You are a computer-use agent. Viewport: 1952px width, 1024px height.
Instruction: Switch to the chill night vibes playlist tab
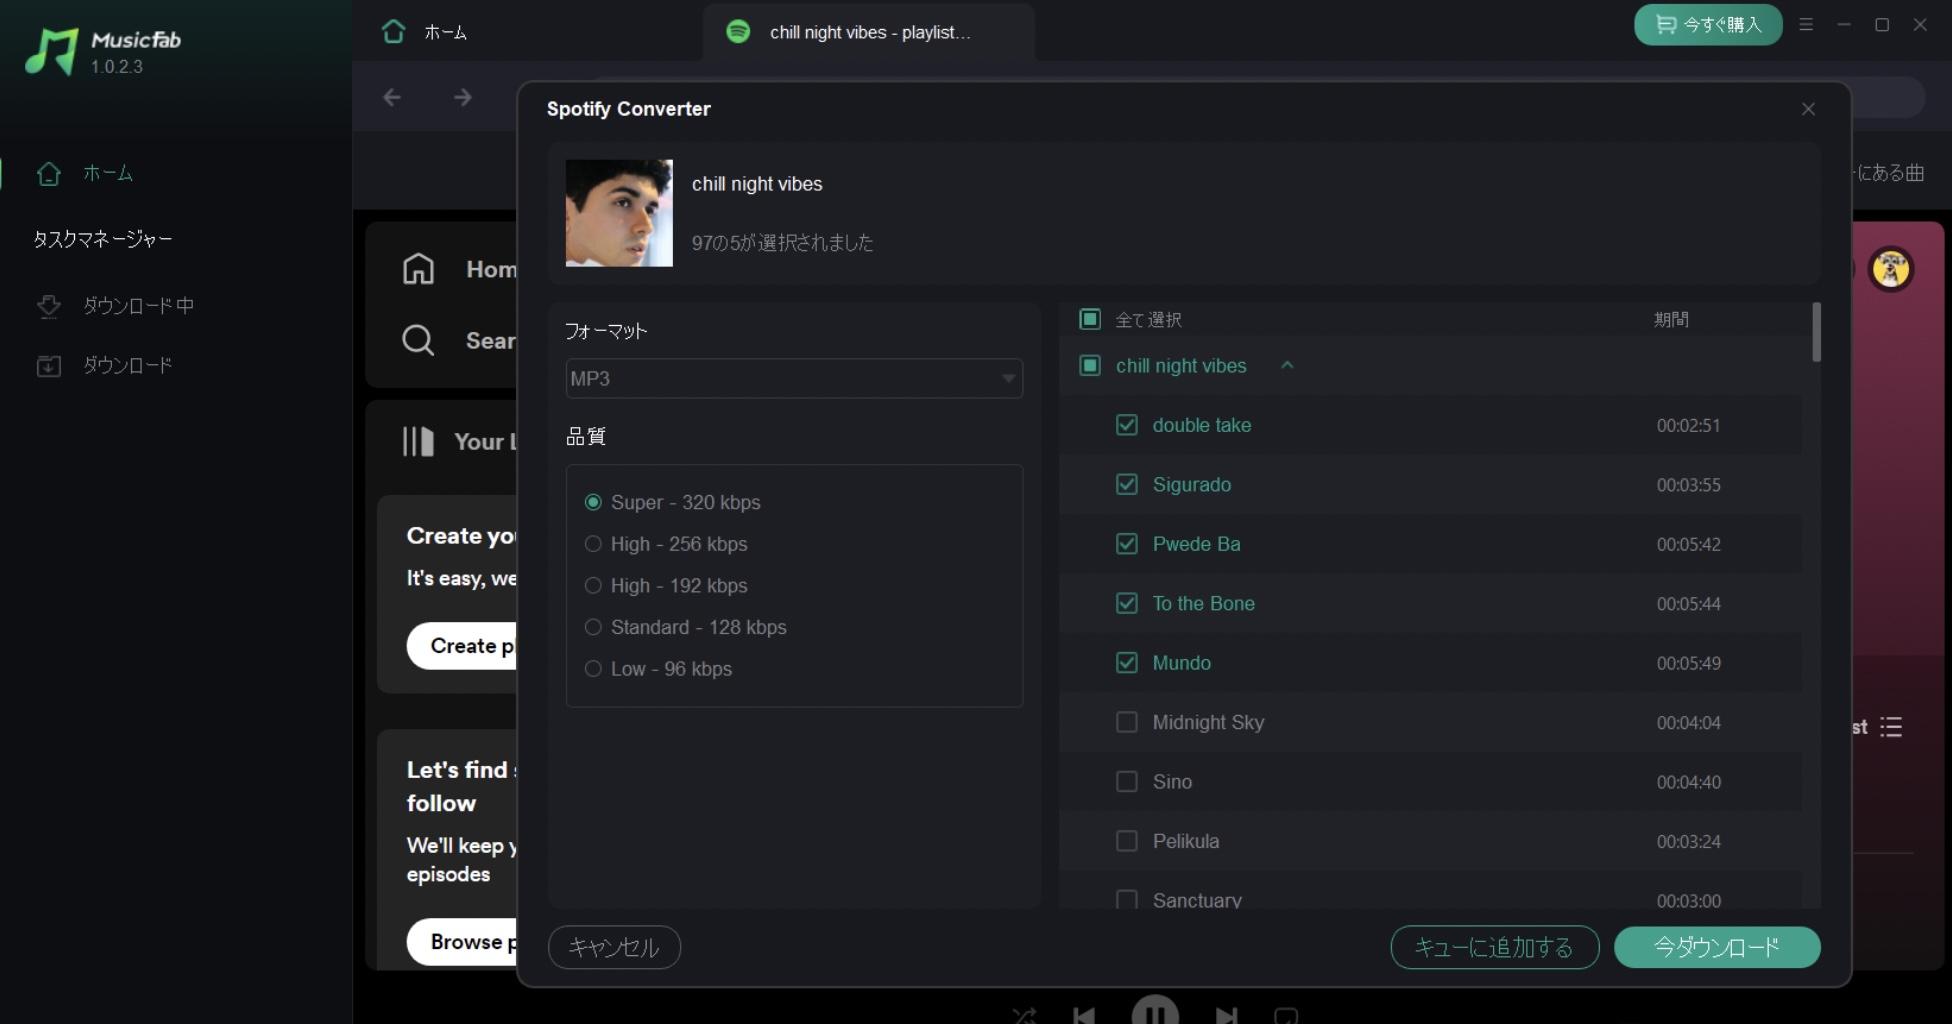point(868,32)
